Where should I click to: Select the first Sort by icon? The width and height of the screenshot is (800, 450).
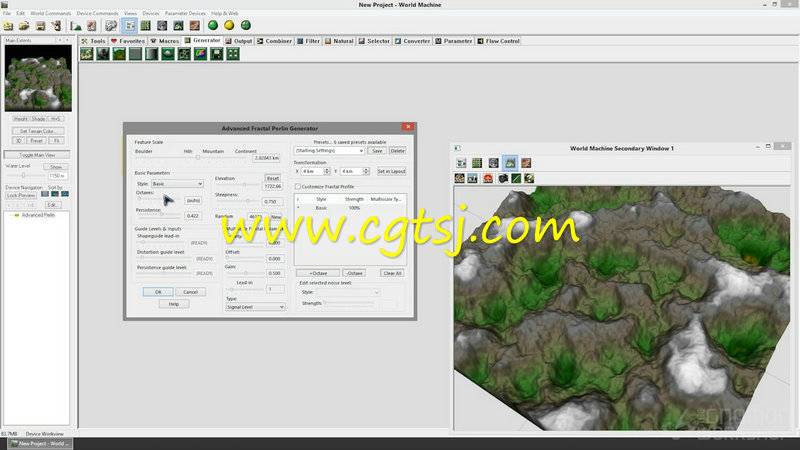[45, 194]
